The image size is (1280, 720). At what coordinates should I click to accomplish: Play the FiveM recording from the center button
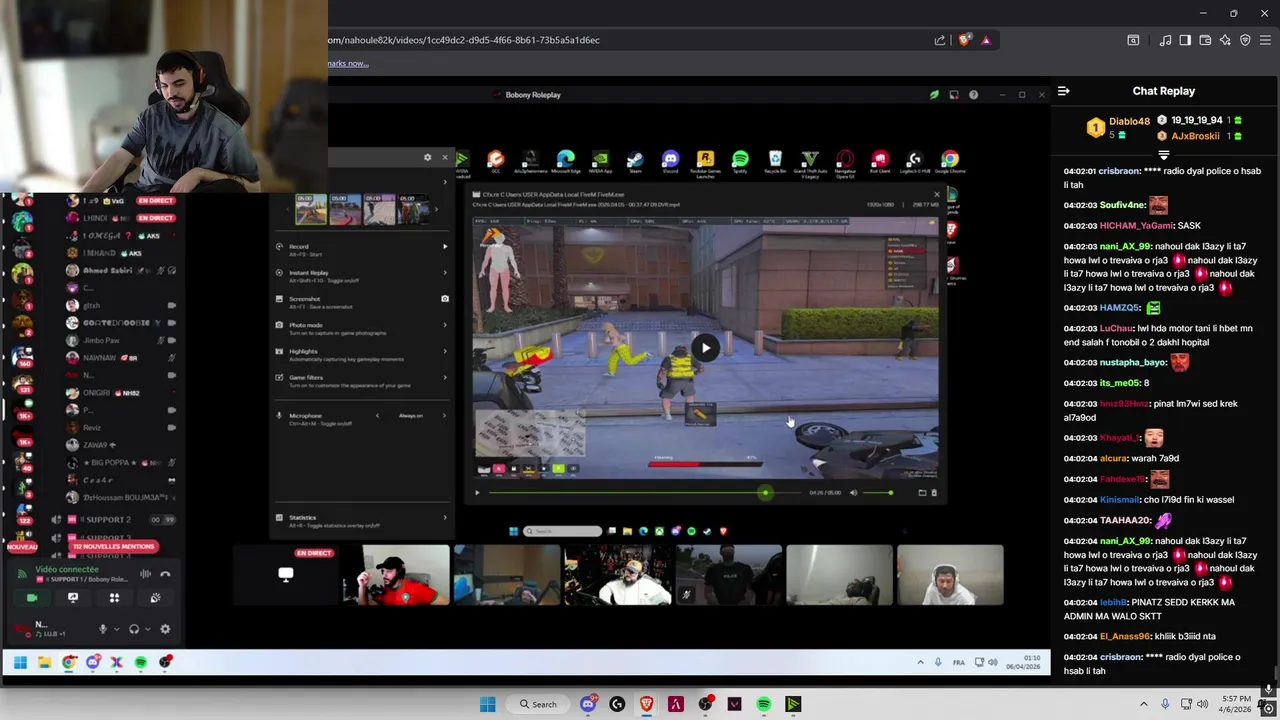point(705,348)
